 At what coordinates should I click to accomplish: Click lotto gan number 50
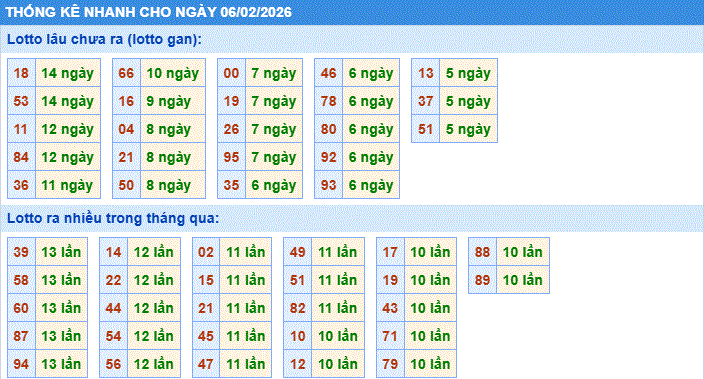pos(126,185)
